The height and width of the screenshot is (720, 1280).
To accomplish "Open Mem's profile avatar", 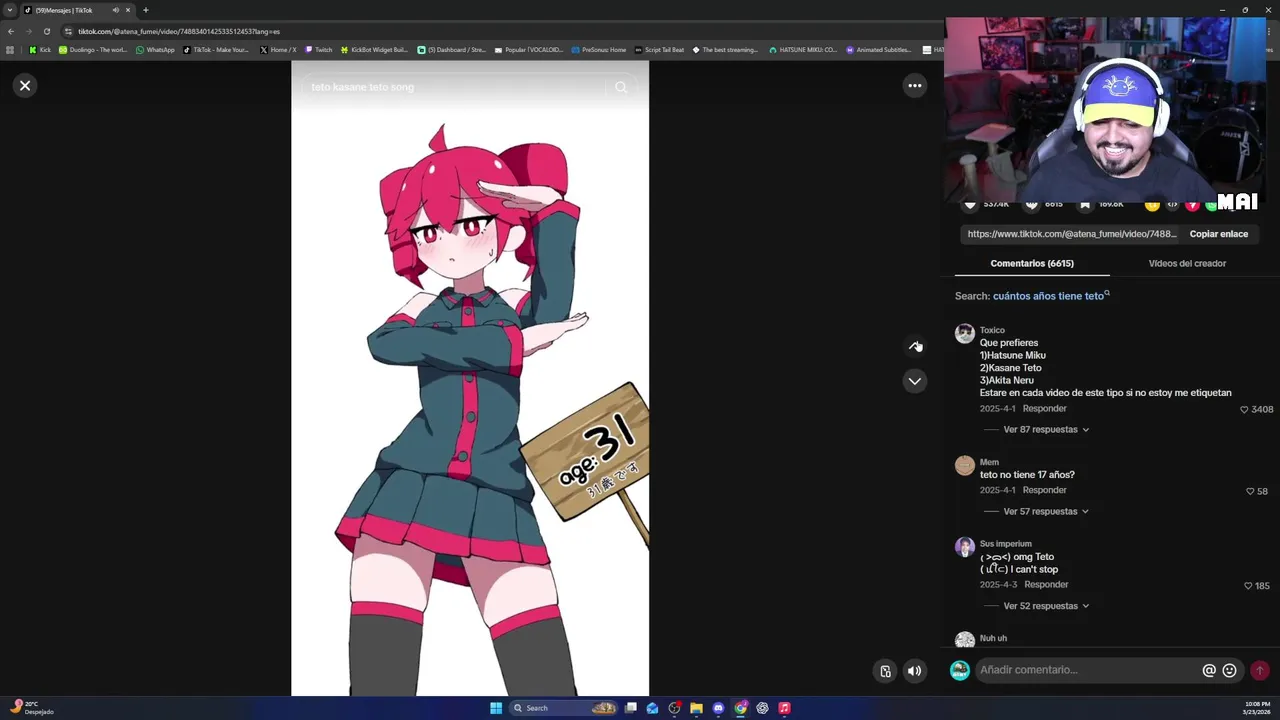I will (x=964, y=466).
